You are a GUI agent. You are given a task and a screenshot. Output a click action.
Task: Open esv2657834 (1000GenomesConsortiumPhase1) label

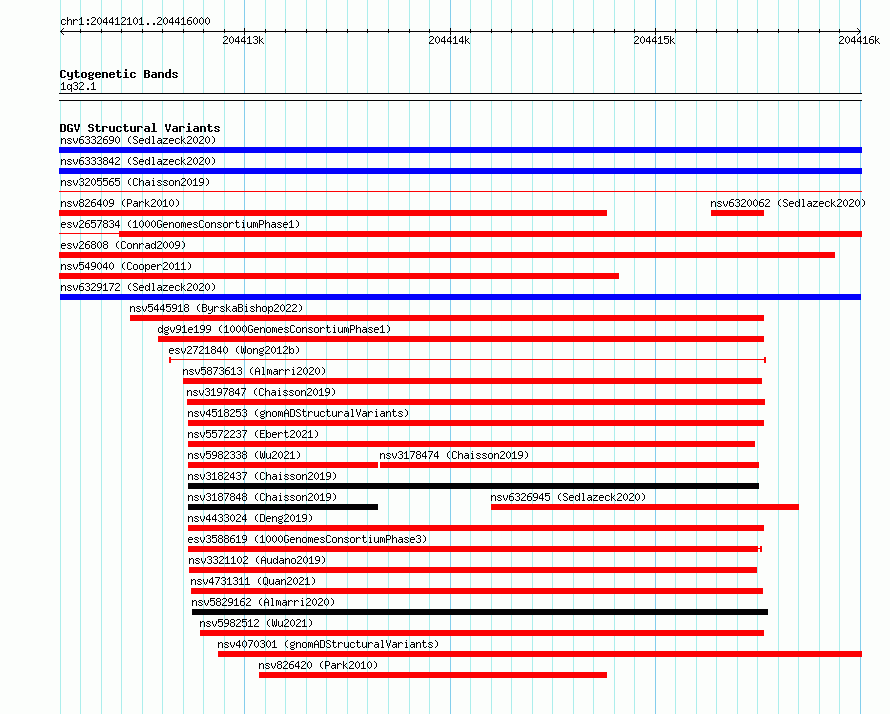pos(180,224)
